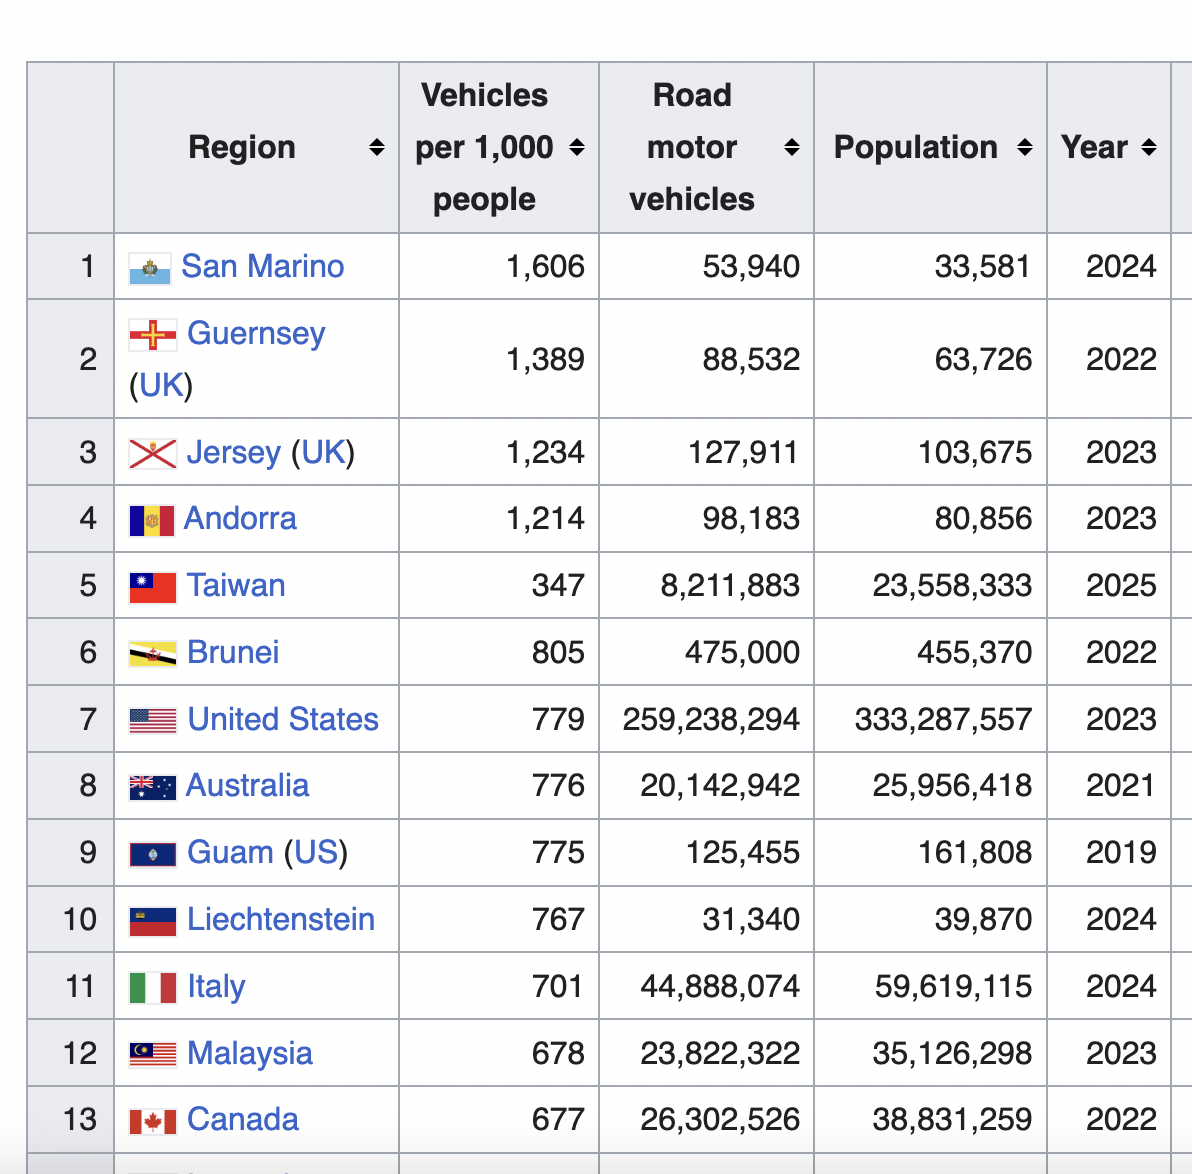This screenshot has width=1192, height=1174.
Task: Click the Brunei flag icon
Action: click(x=152, y=654)
